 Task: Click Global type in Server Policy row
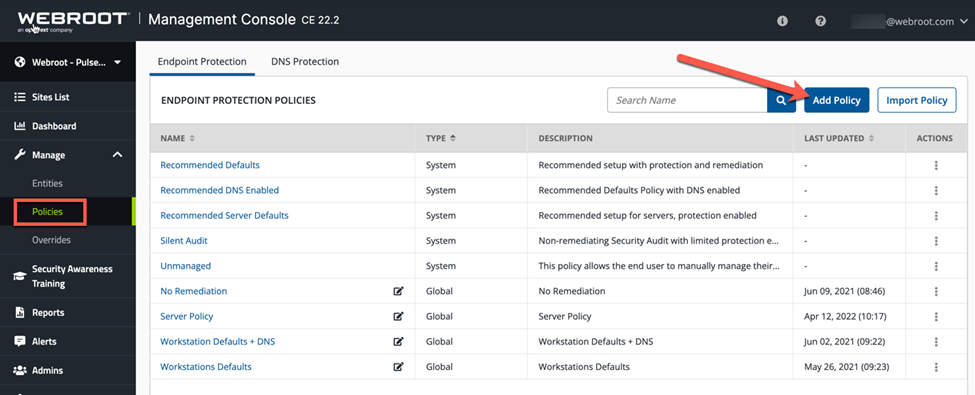[x=439, y=317]
